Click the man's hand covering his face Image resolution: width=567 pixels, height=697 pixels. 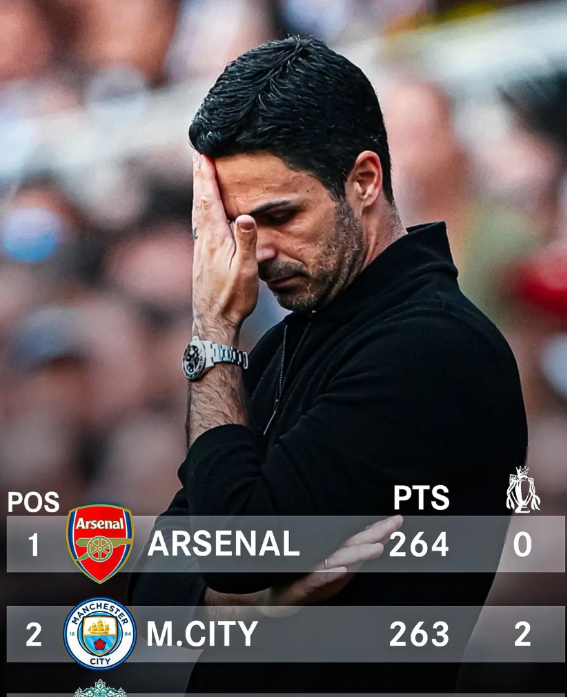tap(224, 244)
